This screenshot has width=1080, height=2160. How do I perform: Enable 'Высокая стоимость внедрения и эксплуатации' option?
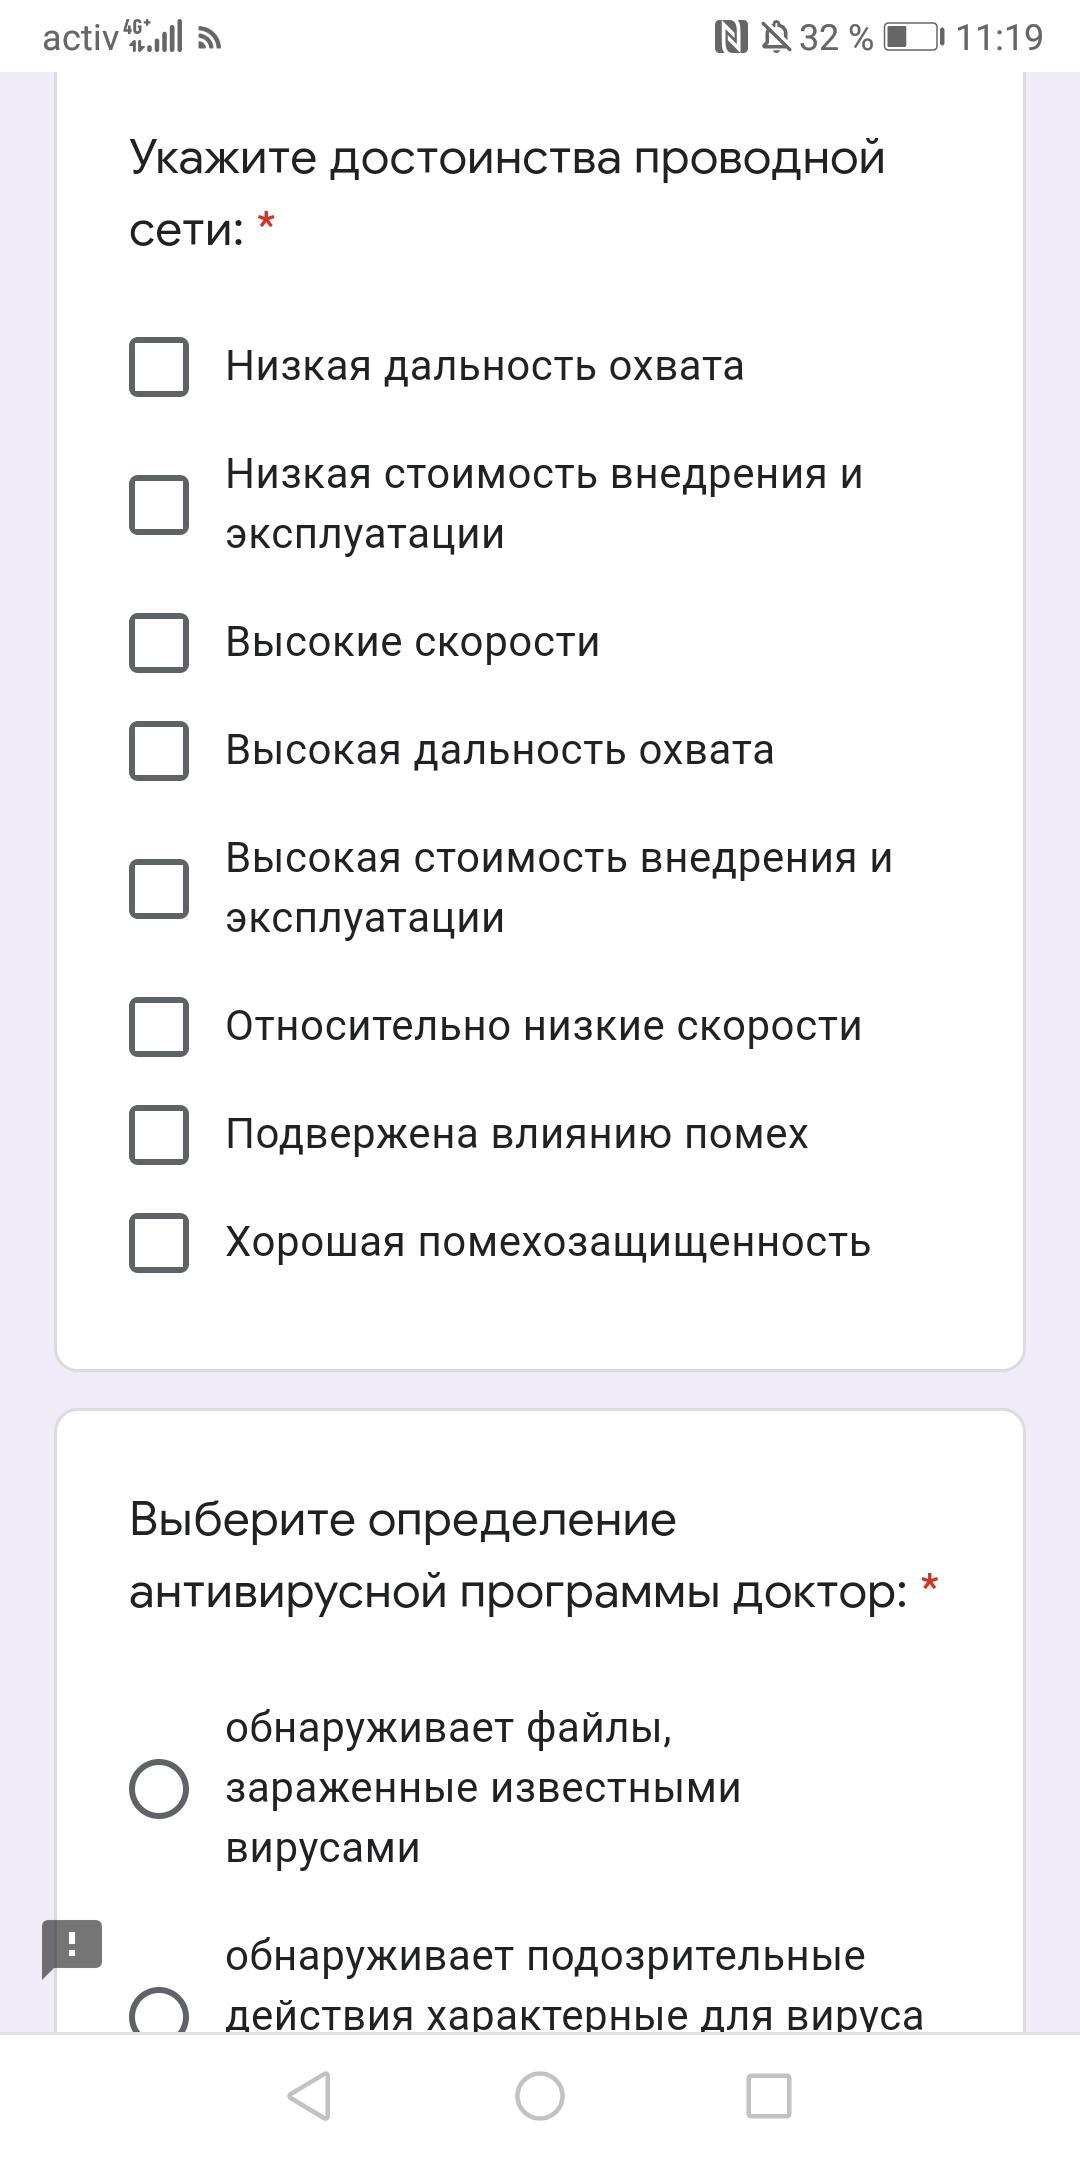point(159,888)
